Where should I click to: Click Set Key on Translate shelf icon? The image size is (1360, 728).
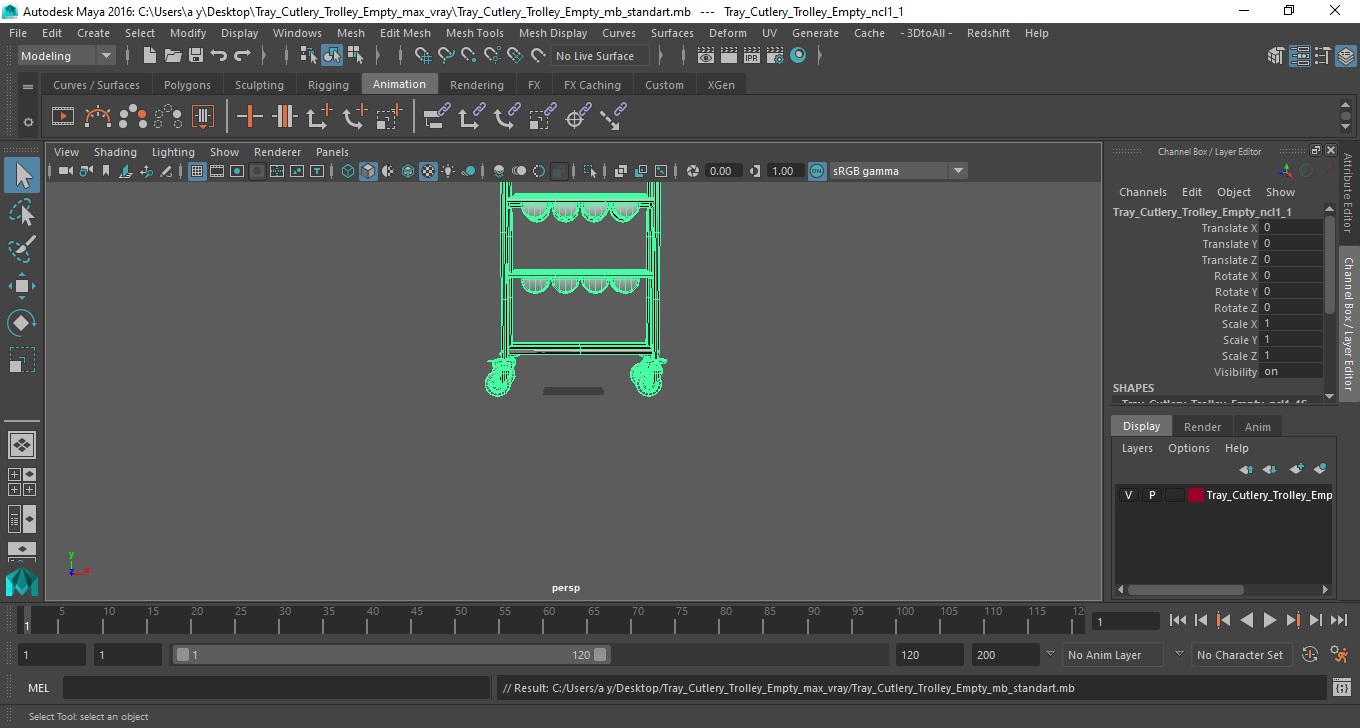coord(318,117)
